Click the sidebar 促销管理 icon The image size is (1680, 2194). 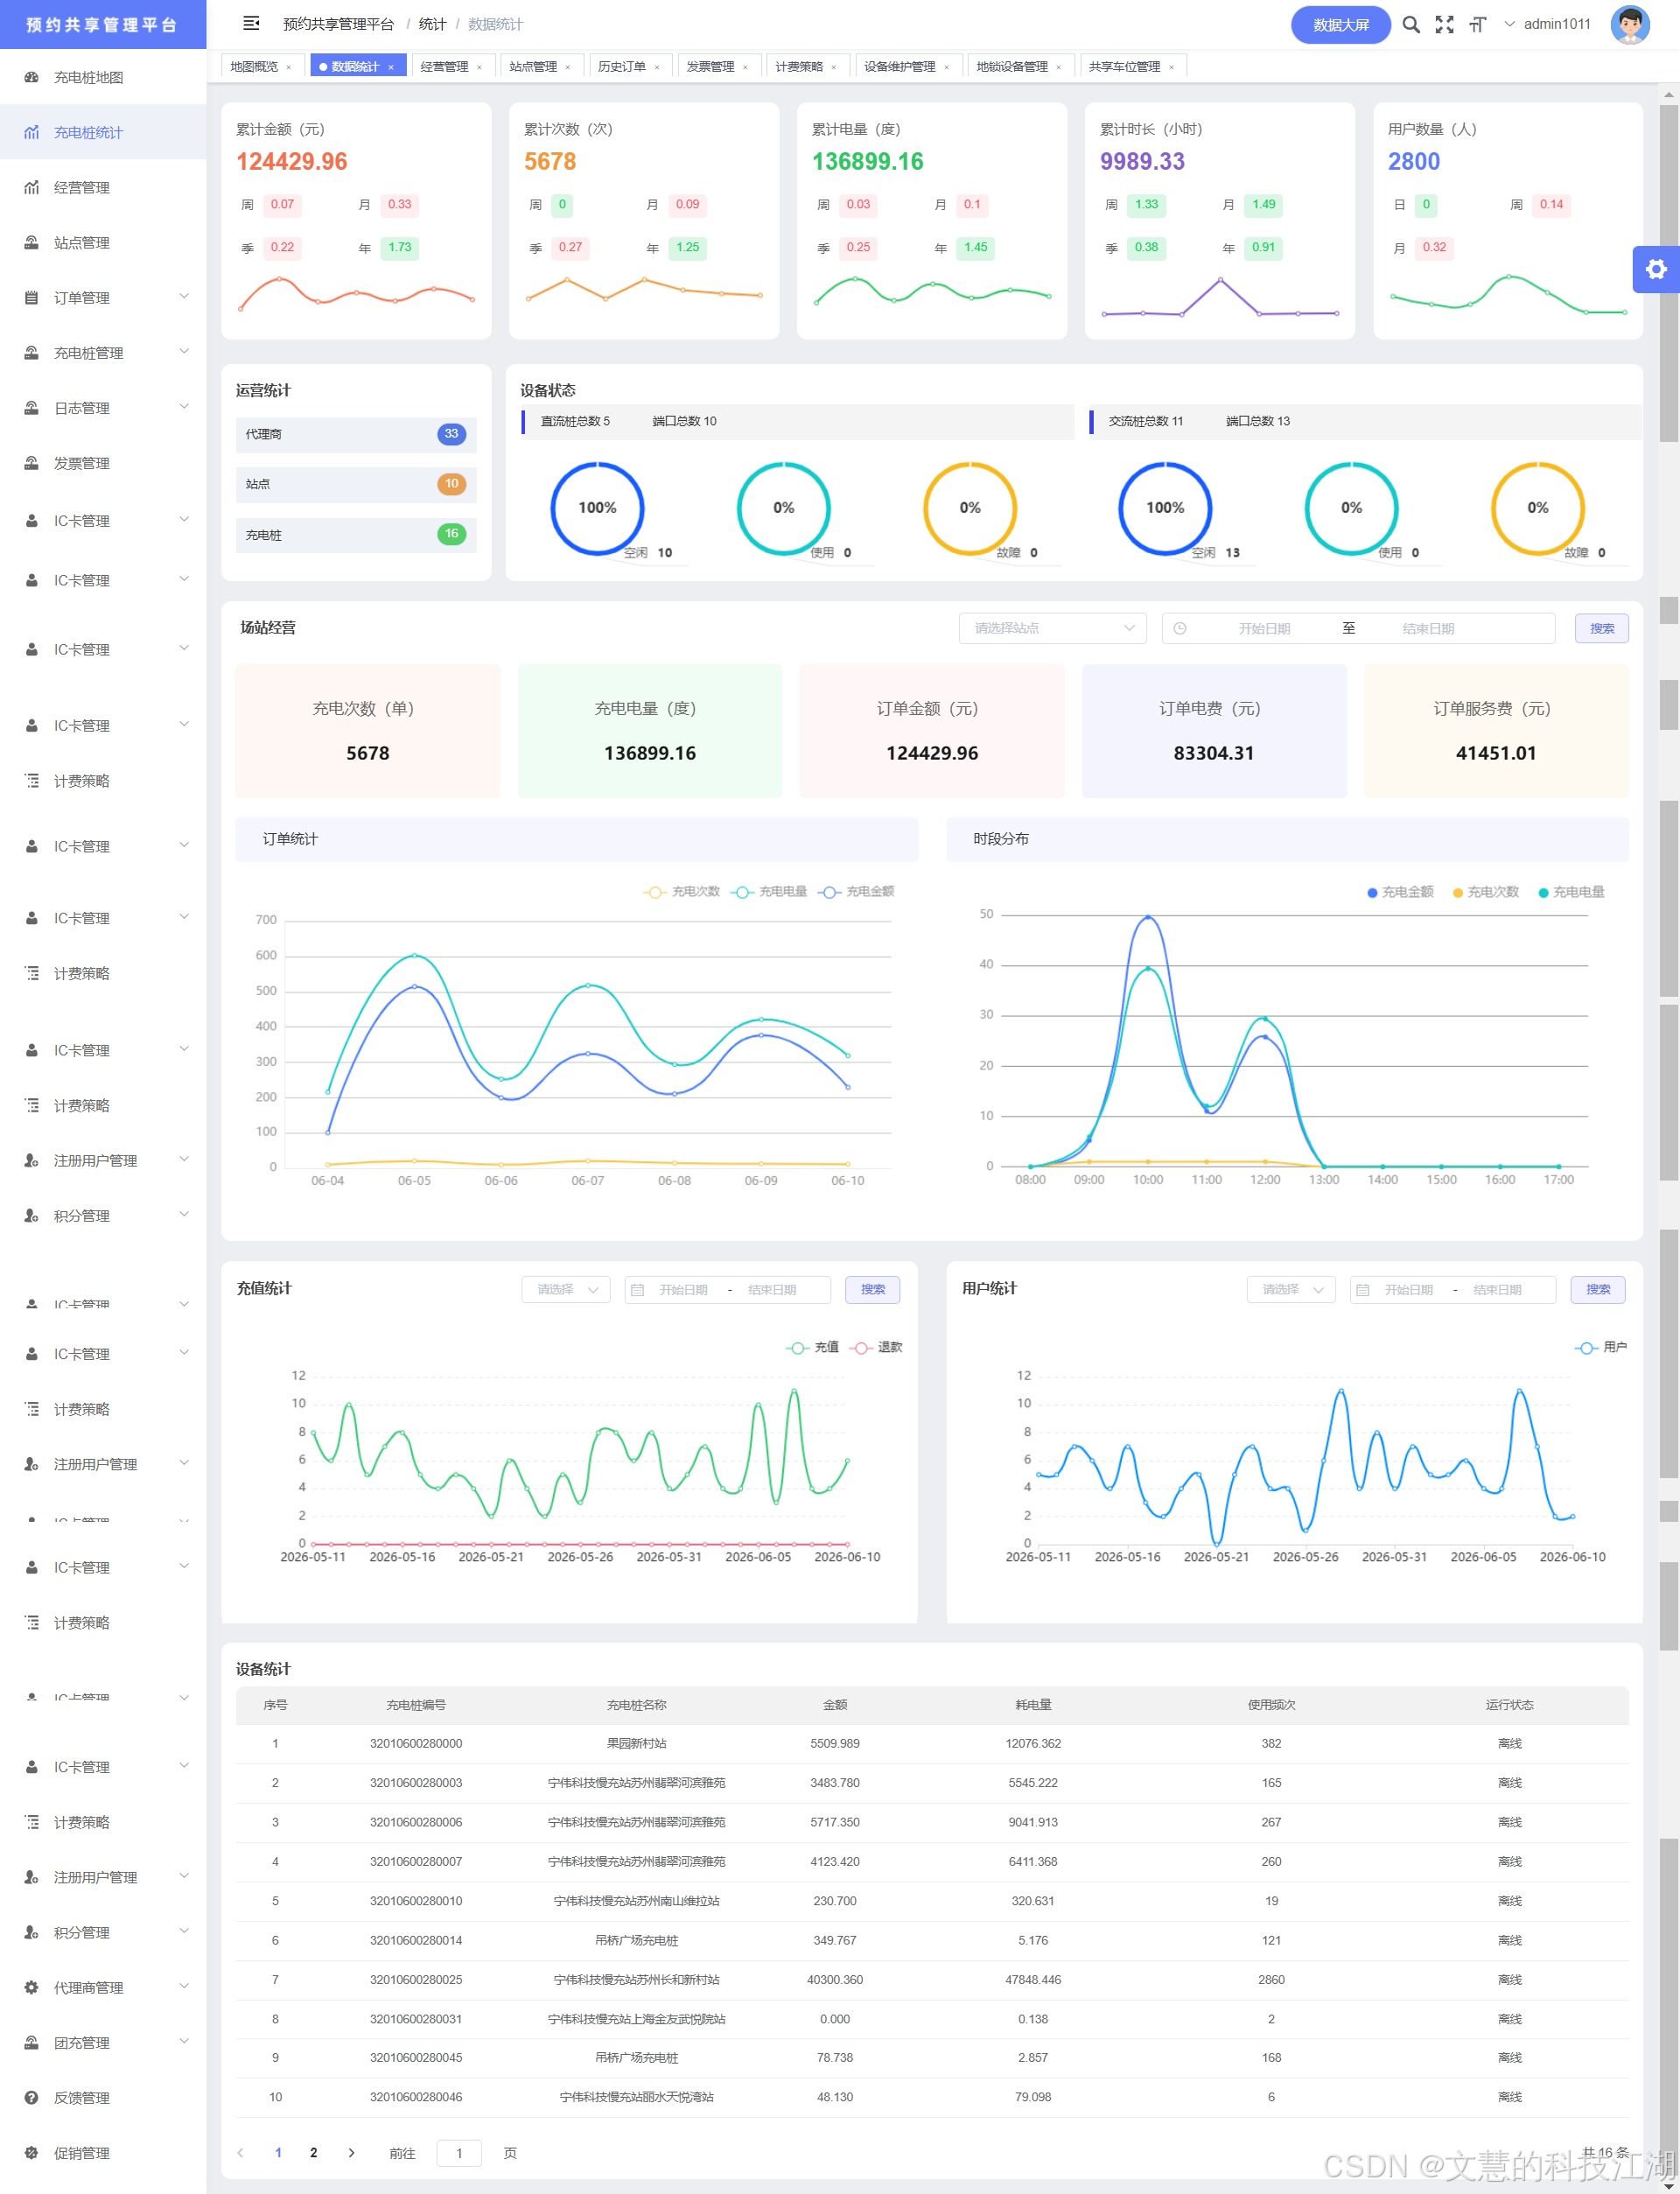(32, 2152)
